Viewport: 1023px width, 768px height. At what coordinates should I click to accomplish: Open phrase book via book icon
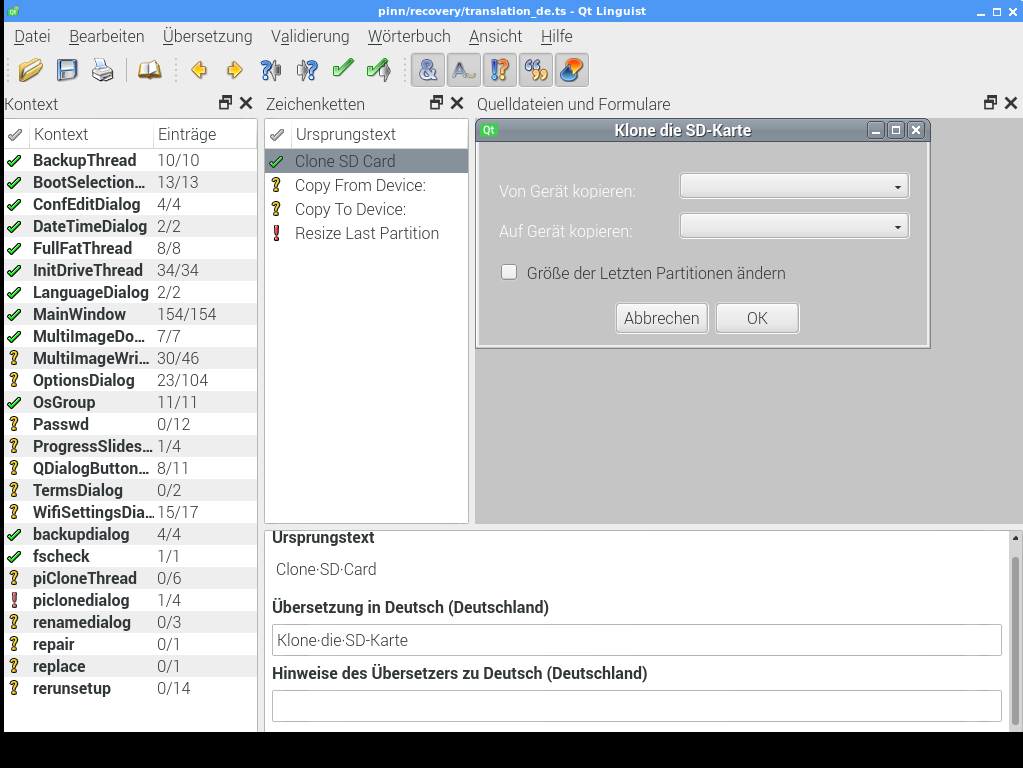(149, 70)
